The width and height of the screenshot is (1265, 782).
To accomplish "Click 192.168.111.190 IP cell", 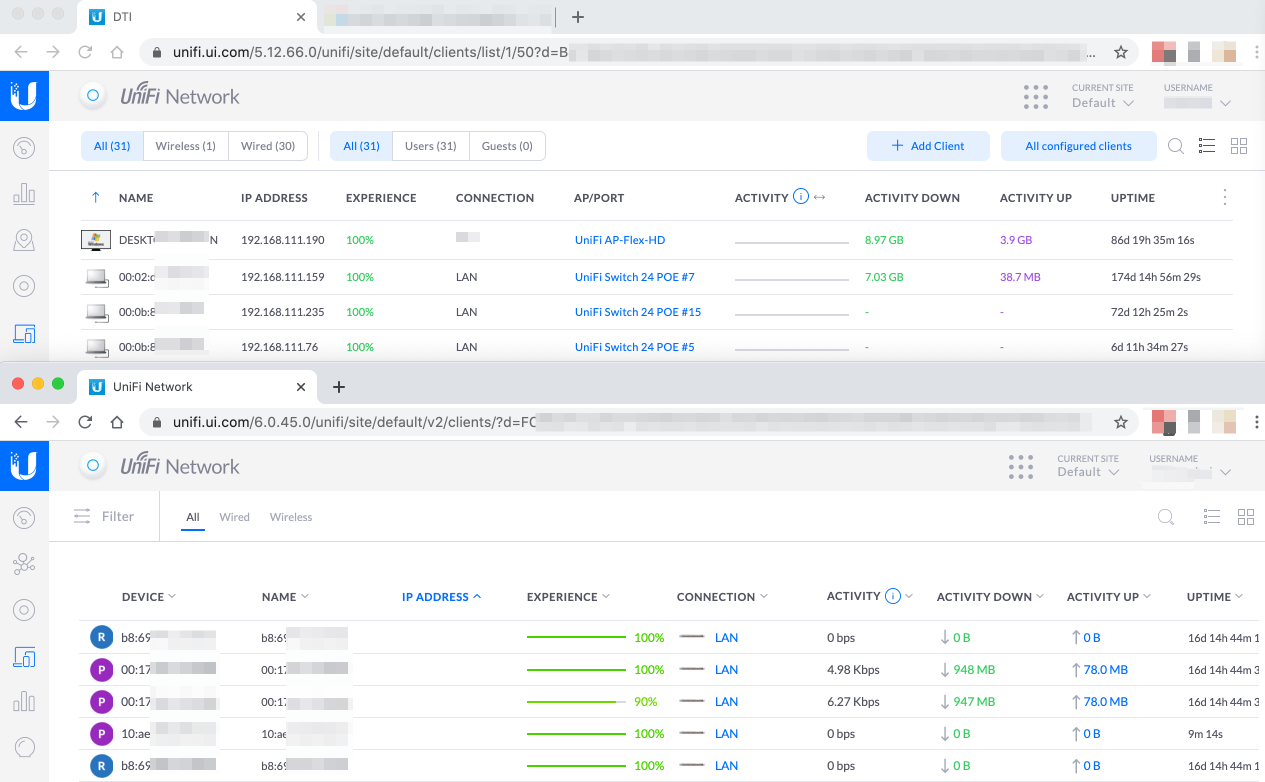I will [x=283, y=240].
